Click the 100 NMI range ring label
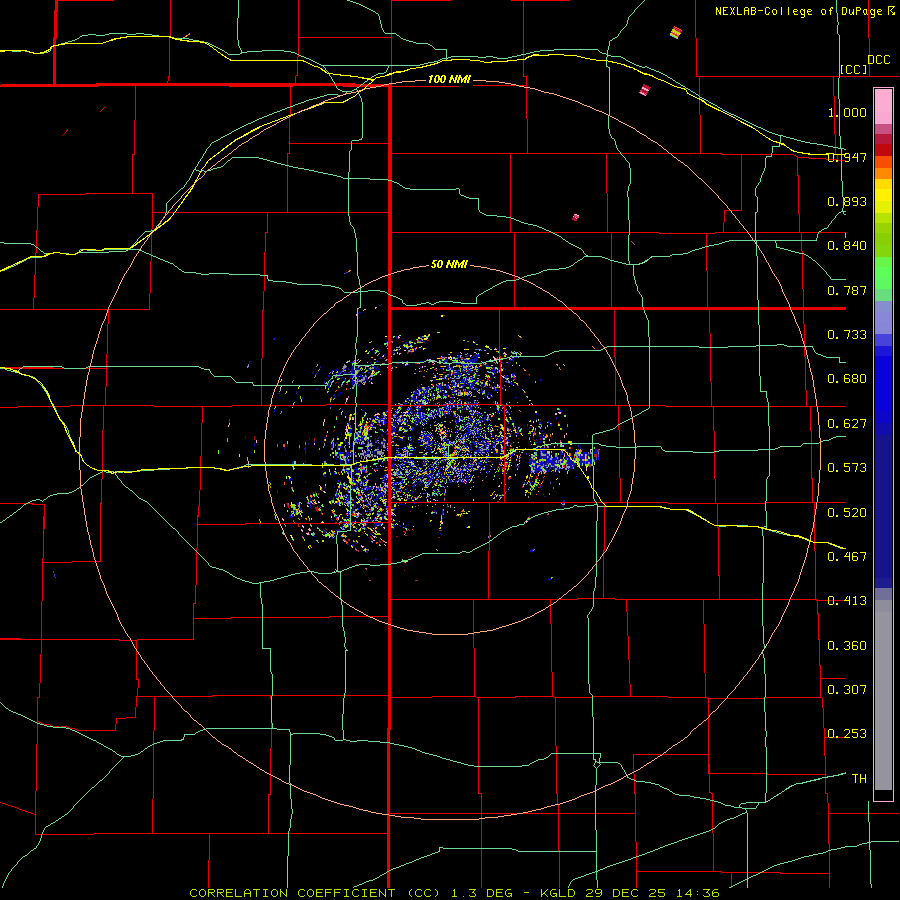 point(449,79)
